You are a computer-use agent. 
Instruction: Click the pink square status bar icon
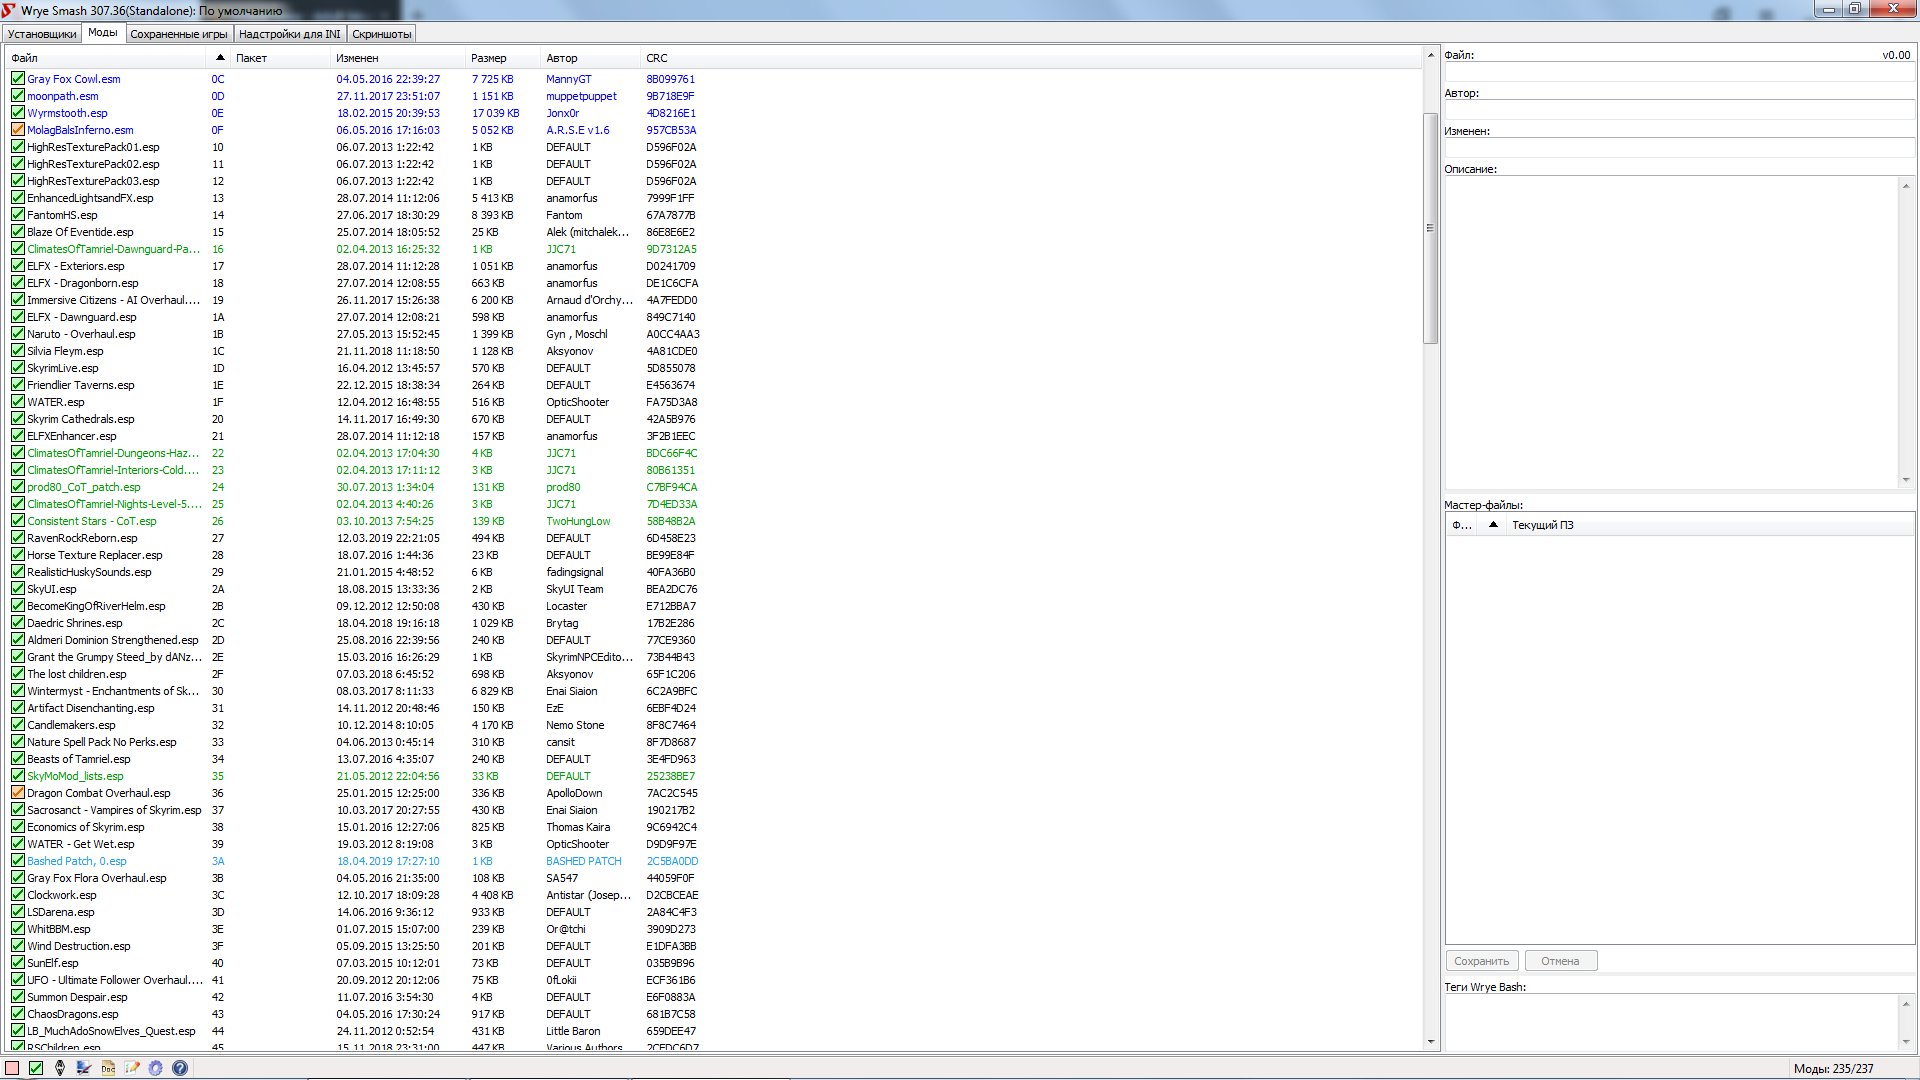point(12,1068)
